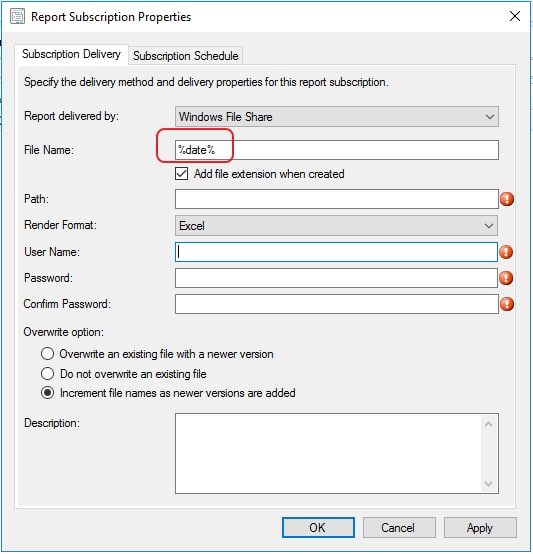Select Do not overwrite an existing file
The height and width of the screenshot is (554, 533).
pos(48,373)
